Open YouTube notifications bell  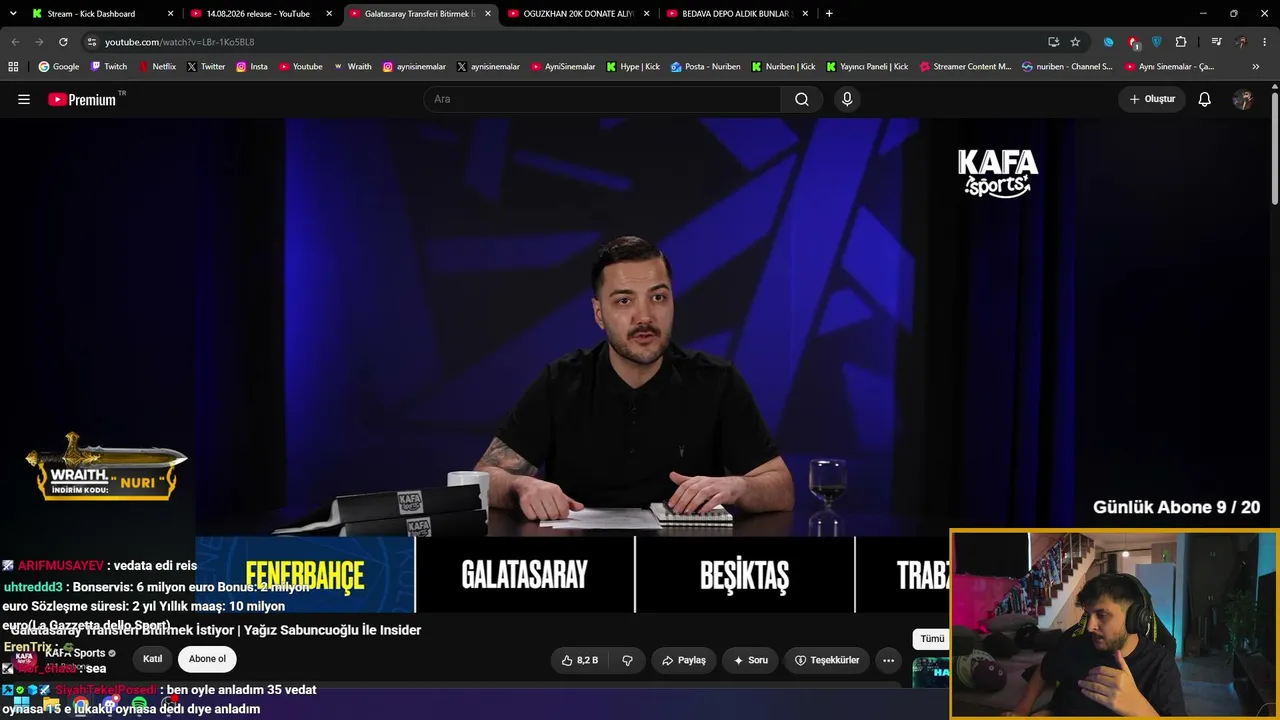[x=1205, y=99]
